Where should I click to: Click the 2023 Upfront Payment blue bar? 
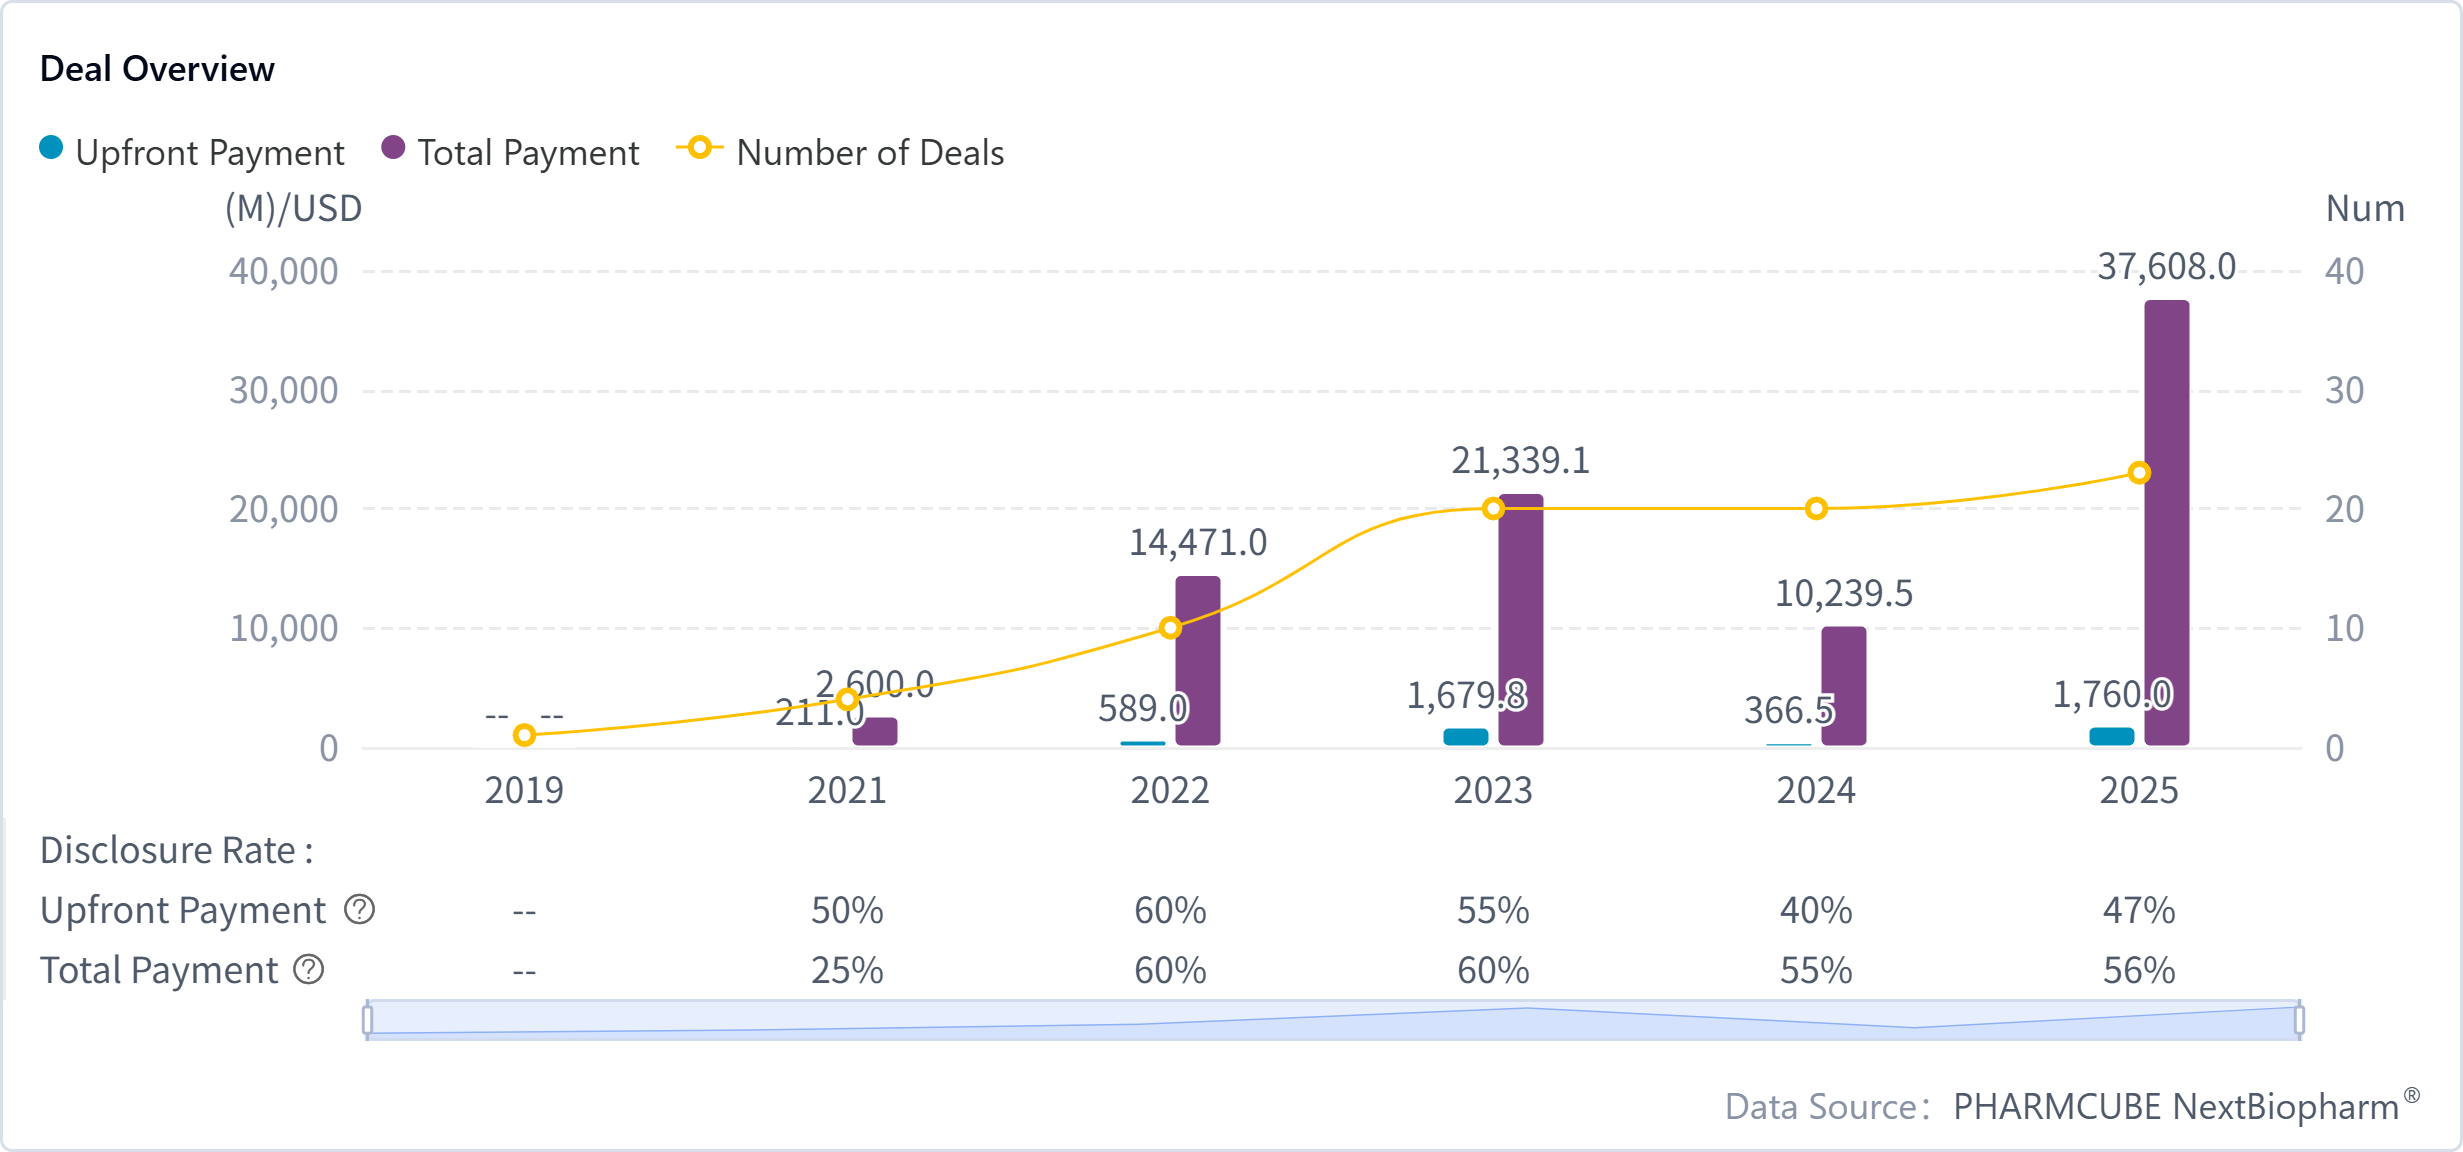pyautogui.click(x=1465, y=737)
